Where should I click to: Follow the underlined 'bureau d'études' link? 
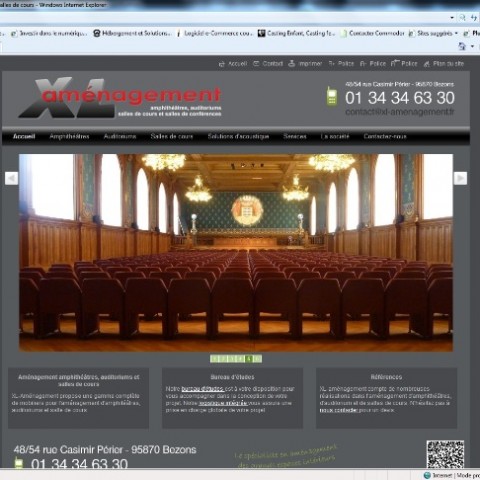pyautogui.click(x=202, y=389)
